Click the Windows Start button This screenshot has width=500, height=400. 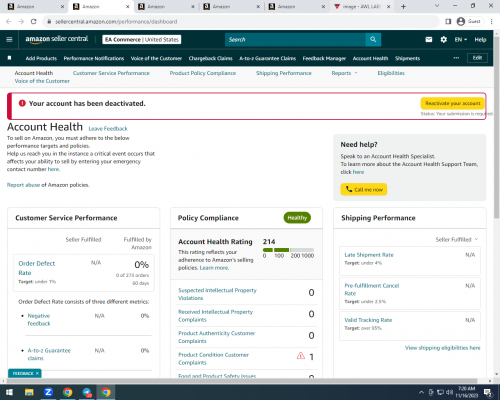tap(9, 392)
